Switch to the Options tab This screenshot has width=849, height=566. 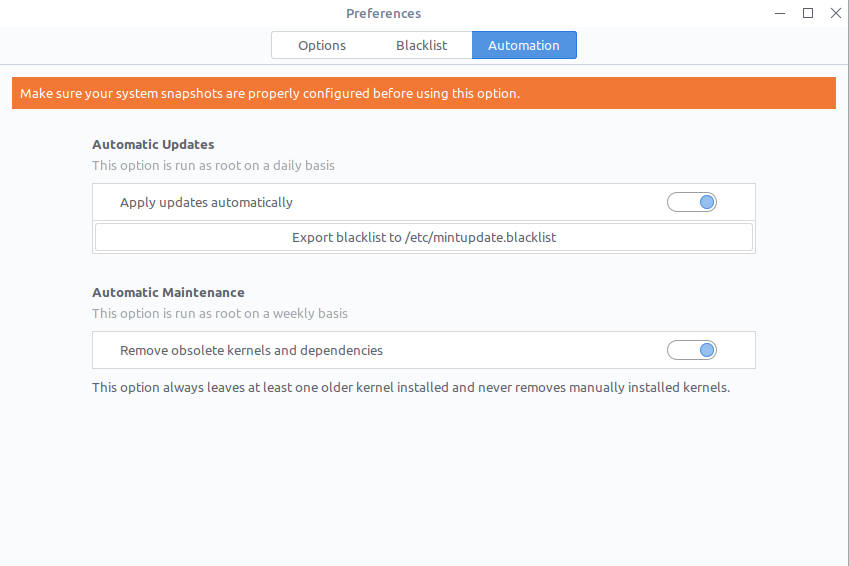pyautogui.click(x=322, y=45)
